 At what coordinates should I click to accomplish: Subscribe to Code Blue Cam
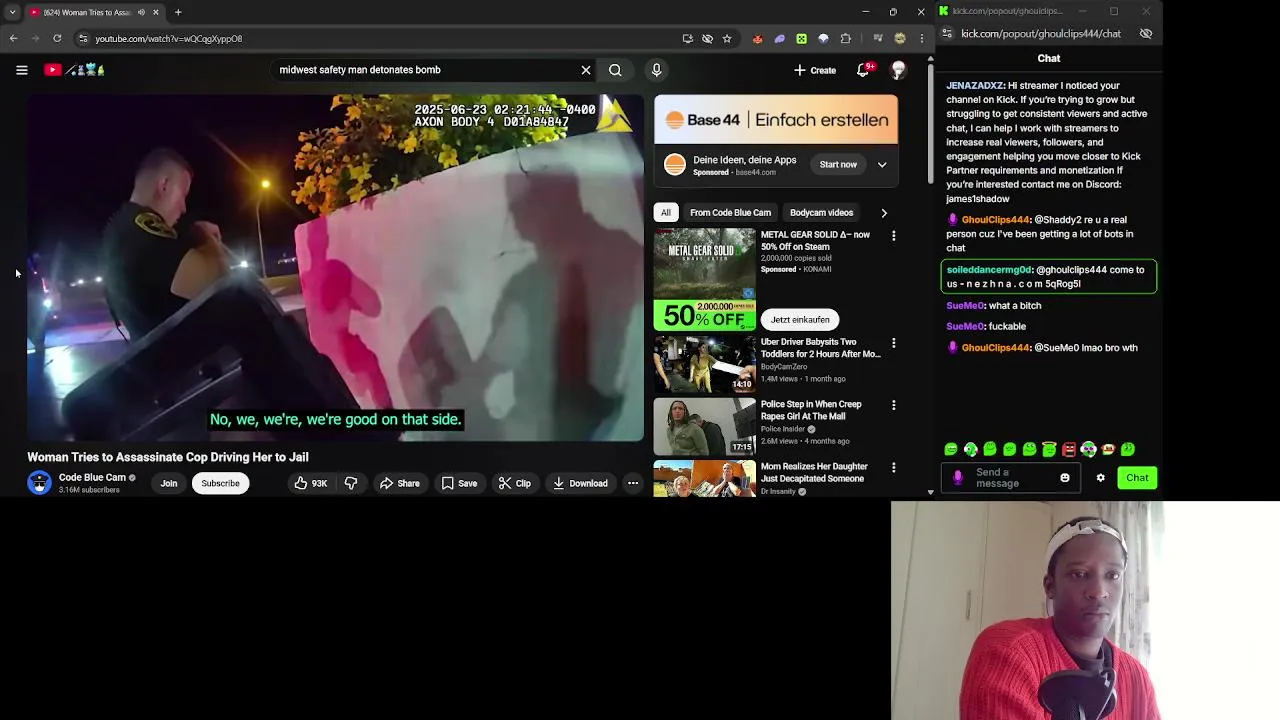point(220,483)
